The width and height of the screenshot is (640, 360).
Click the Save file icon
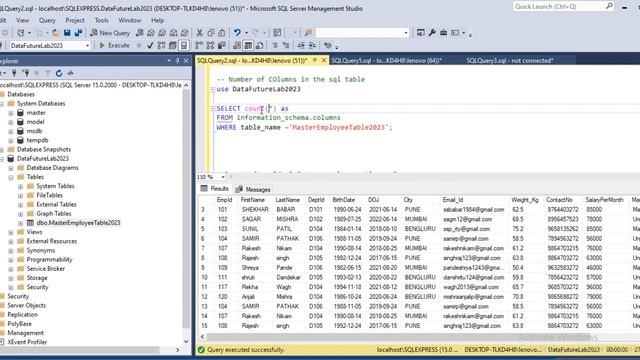tap(67, 33)
